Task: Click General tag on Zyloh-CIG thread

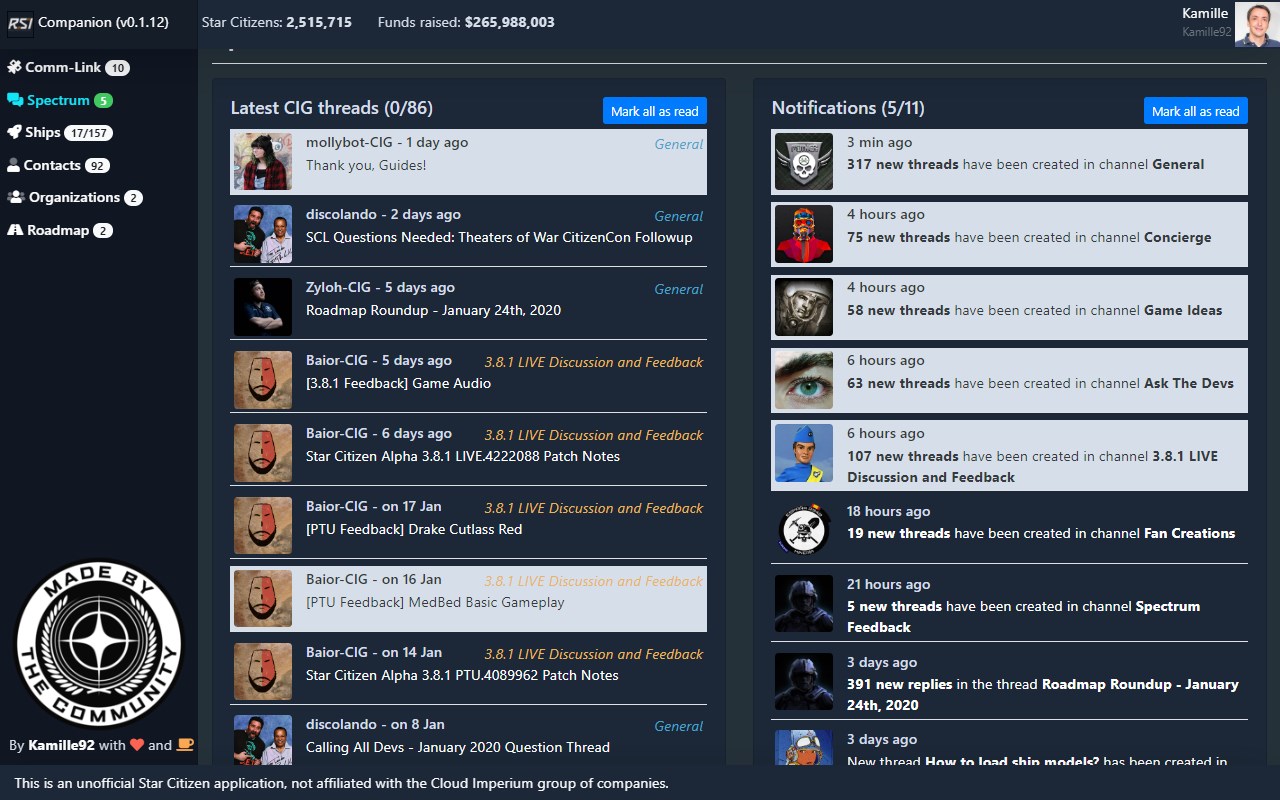Action: coord(679,289)
